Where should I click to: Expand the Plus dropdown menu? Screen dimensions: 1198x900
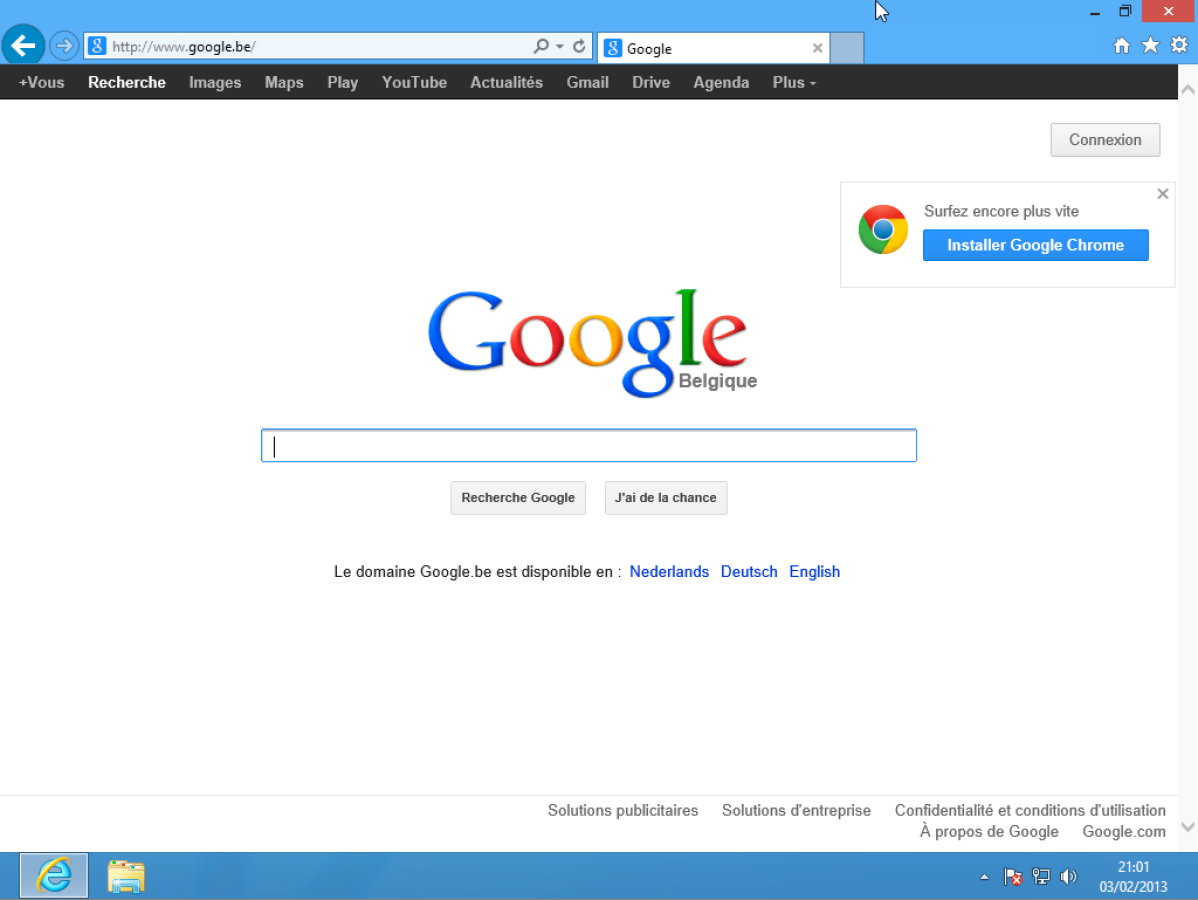[795, 83]
